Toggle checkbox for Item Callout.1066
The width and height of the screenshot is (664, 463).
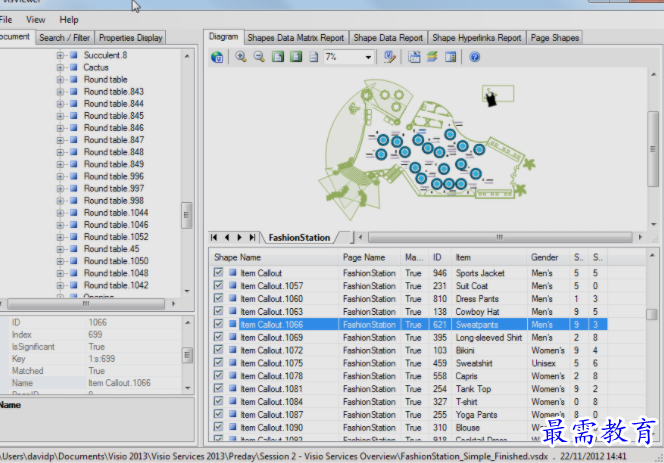coord(219,324)
